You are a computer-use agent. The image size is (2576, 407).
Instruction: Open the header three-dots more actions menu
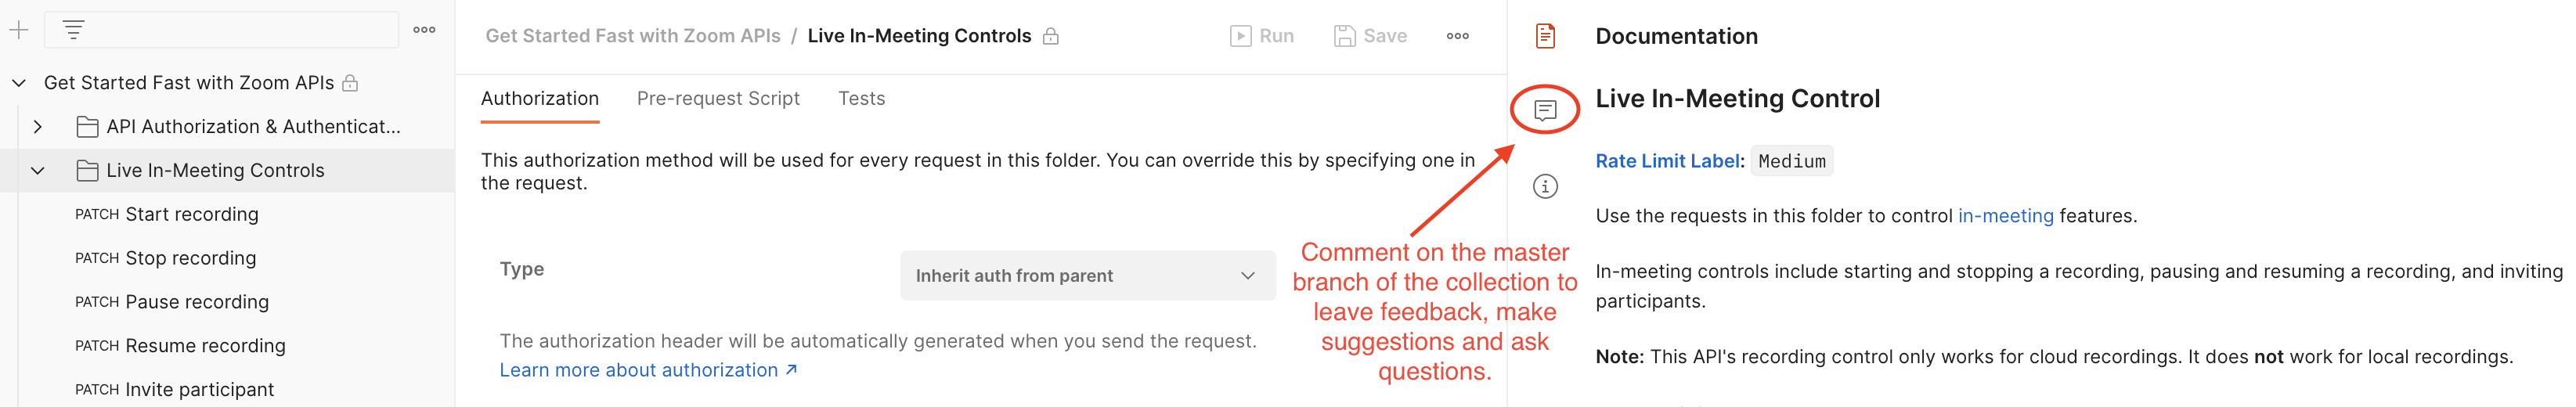1457,36
